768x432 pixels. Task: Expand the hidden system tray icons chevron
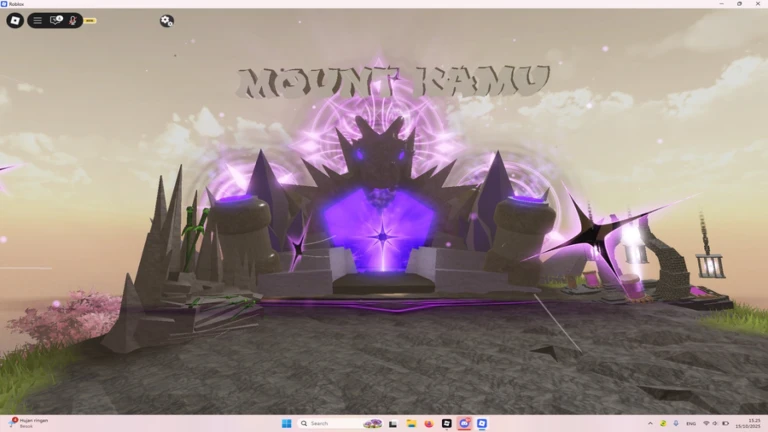click(650, 423)
